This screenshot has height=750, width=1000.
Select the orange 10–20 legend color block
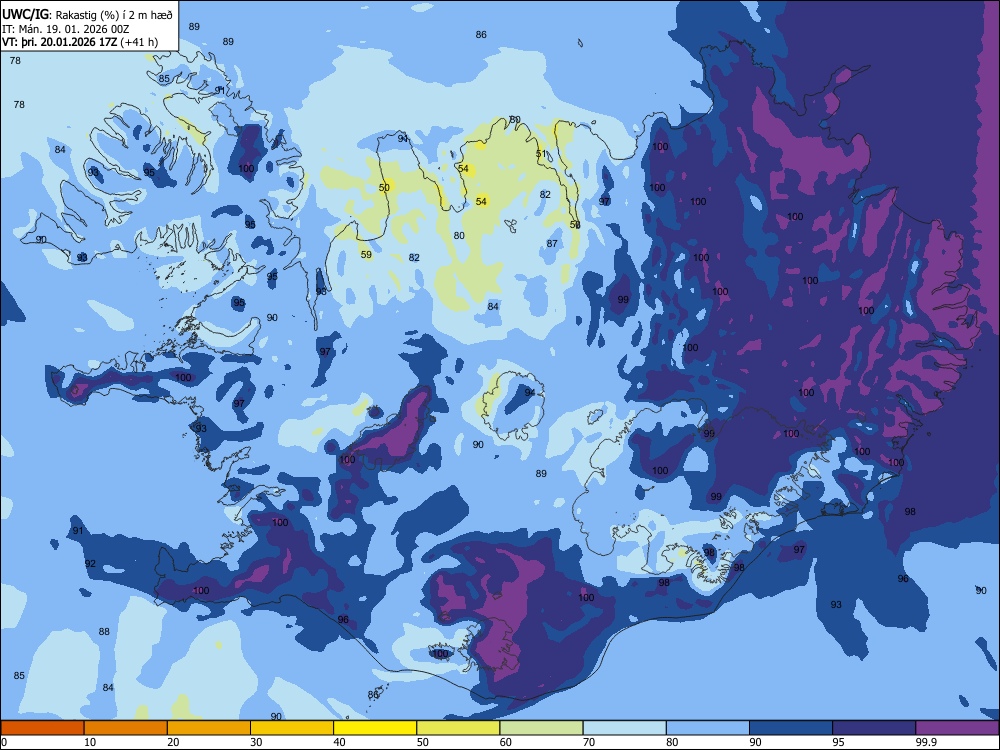[126, 728]
